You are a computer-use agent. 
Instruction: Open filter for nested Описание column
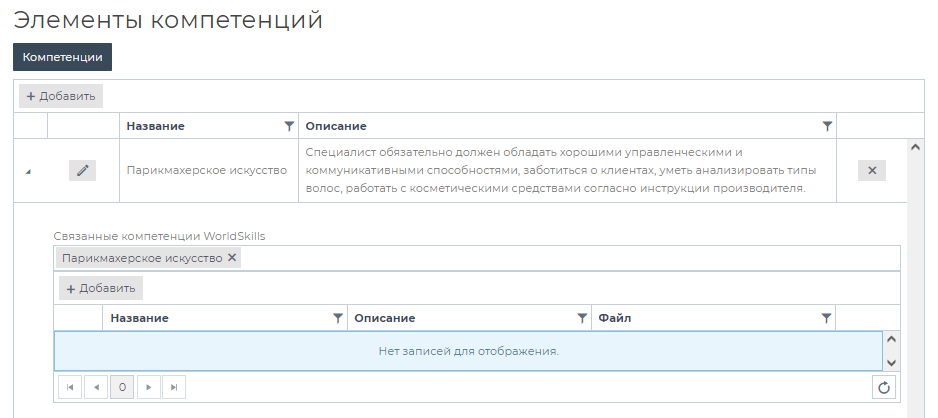(x=582, y=318)
